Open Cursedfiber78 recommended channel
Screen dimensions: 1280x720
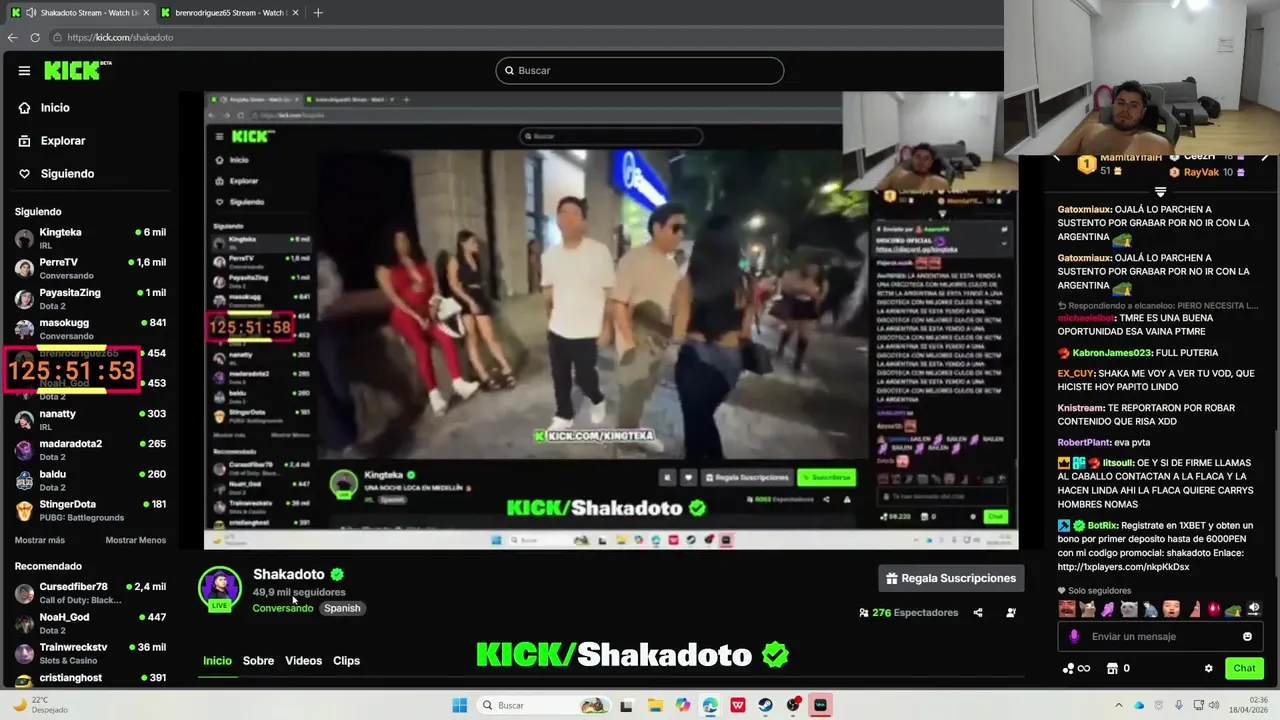click(90, 593)
